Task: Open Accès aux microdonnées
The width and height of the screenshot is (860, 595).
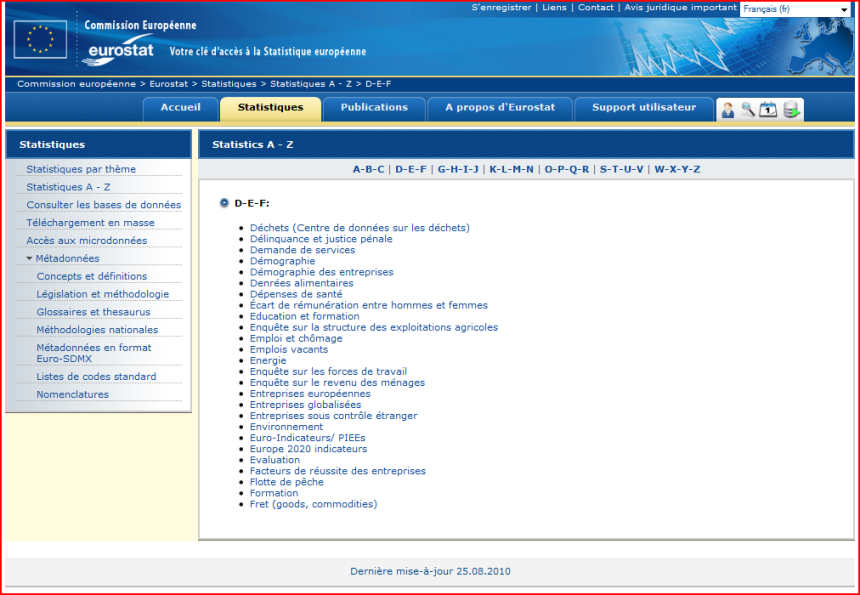Action: [87, 241]
